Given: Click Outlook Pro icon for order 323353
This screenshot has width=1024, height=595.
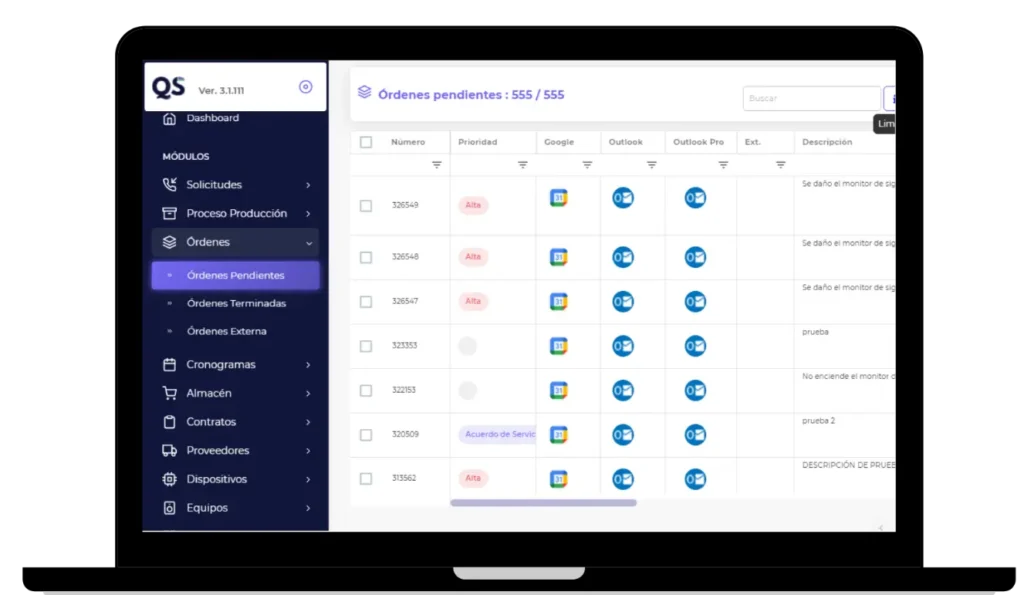Looking at the screenshot, I should click(x=695, y=346).
